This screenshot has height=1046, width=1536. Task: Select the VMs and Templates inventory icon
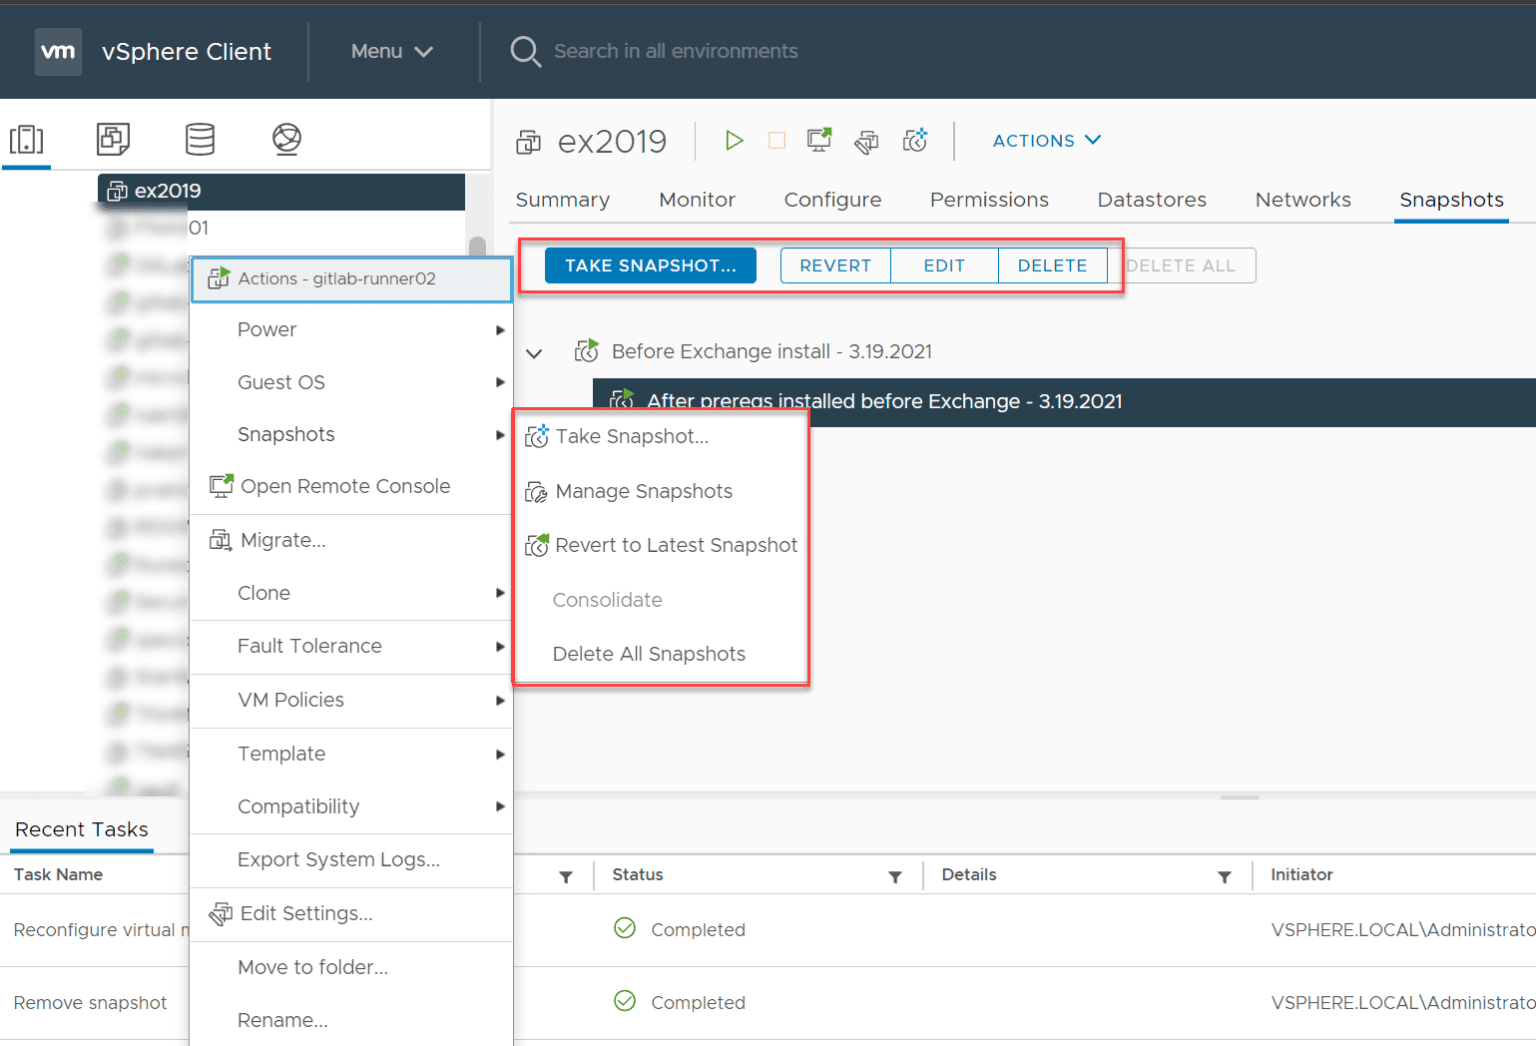point(113,139)
